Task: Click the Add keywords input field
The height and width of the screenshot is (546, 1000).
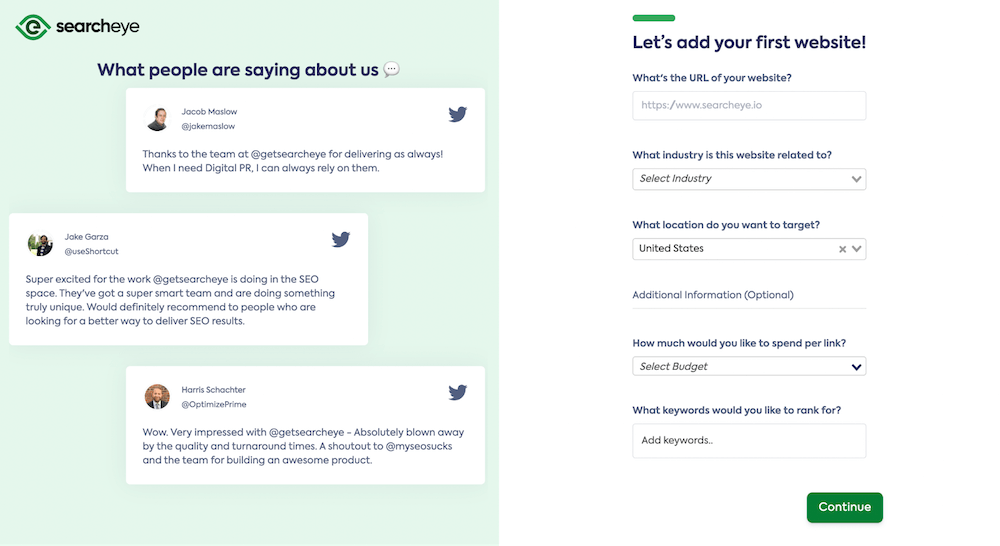Action: (749, 441)
